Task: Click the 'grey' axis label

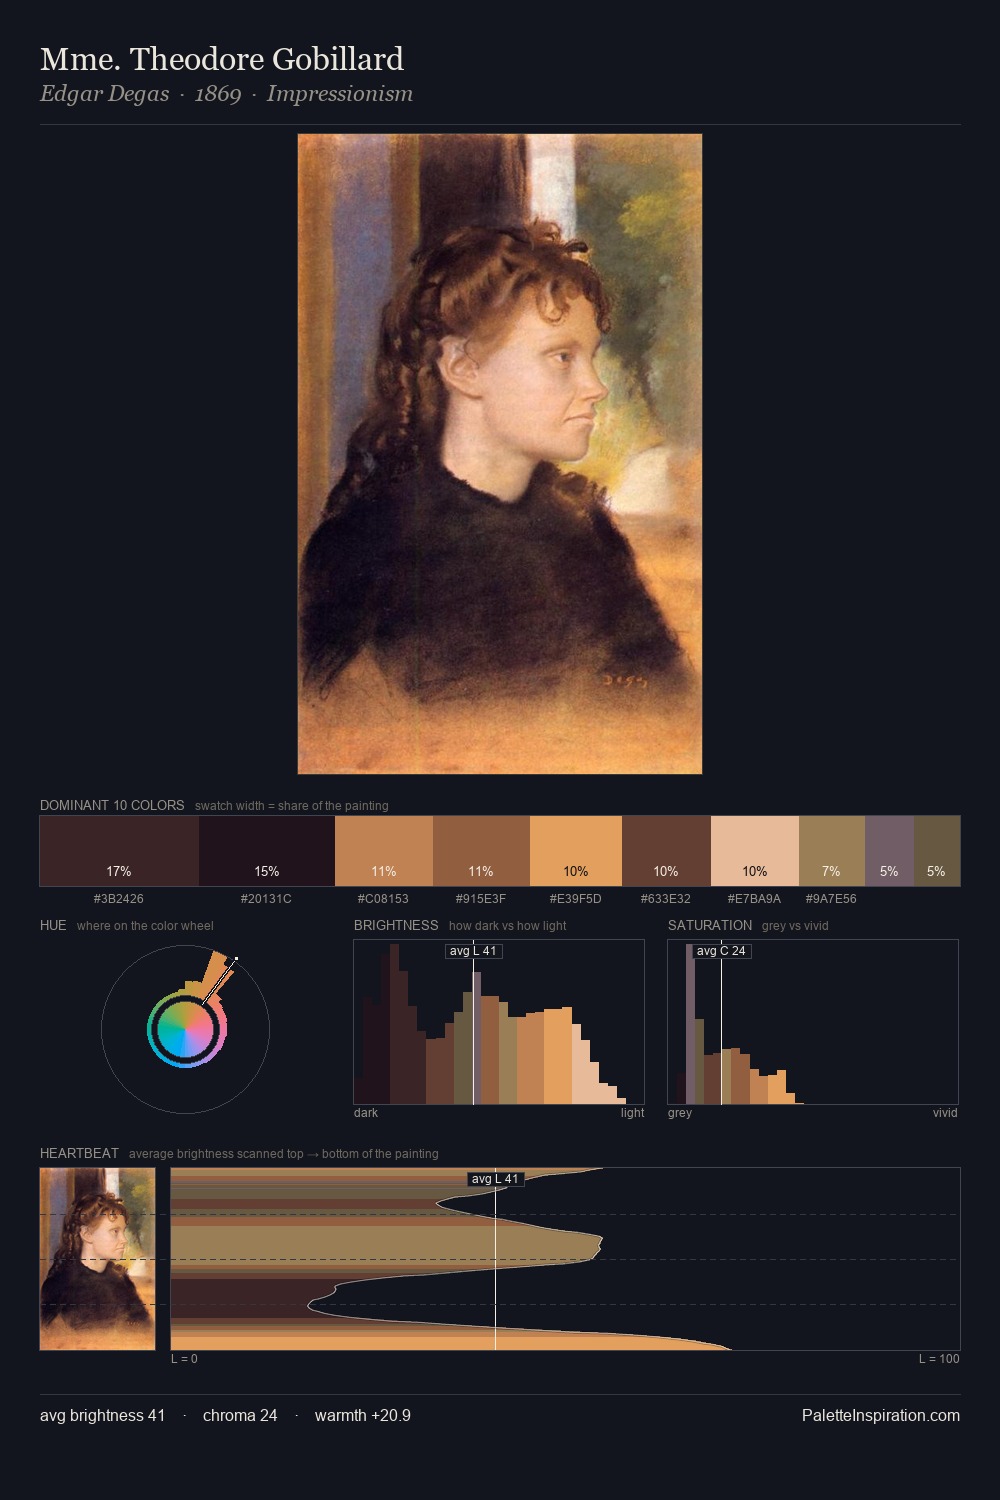Action: tap(680, 1113)
